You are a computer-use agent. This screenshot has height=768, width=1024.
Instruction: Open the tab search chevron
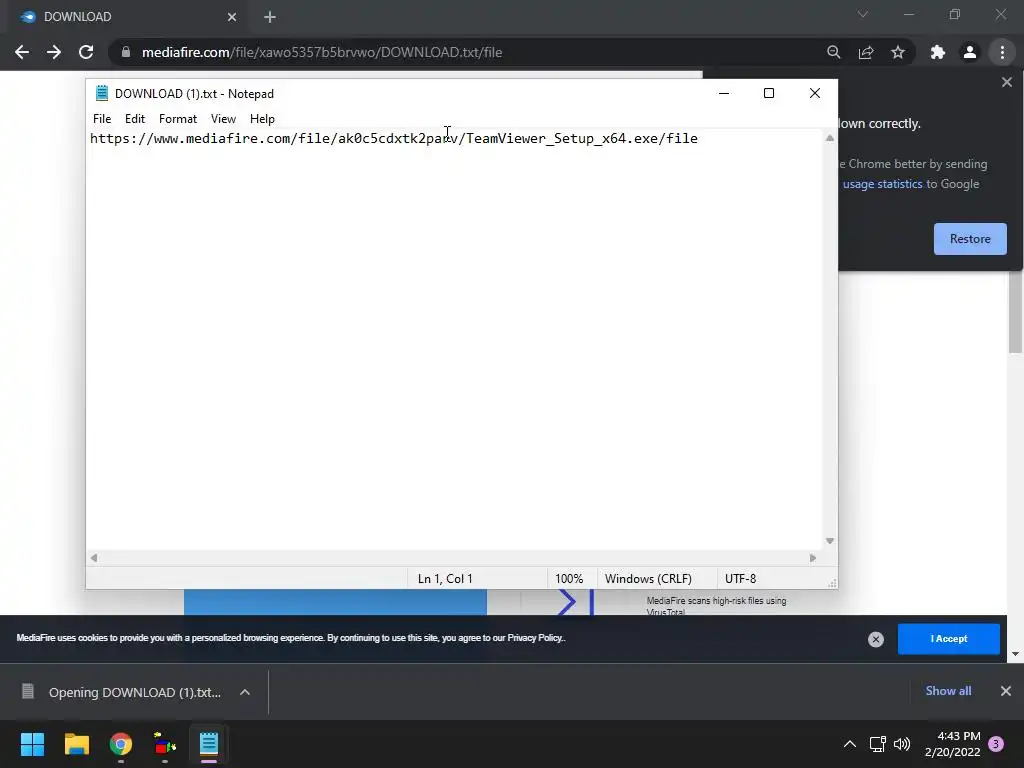863,14
